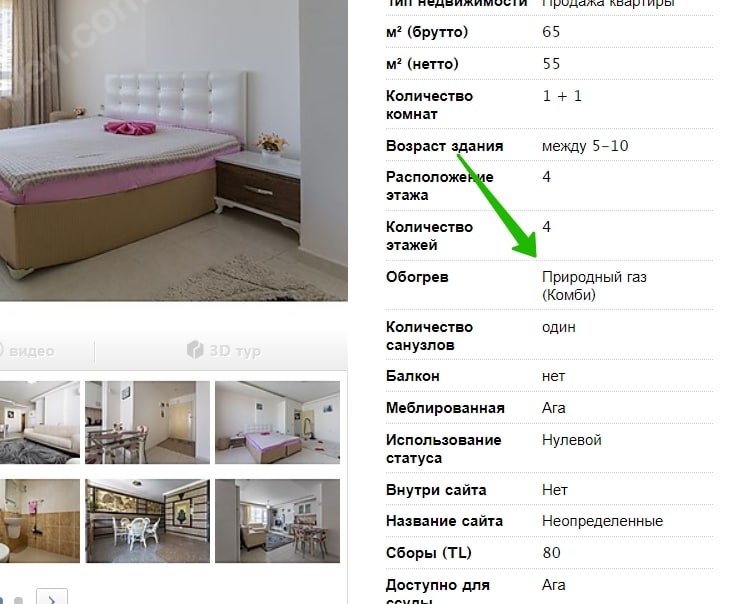
Task: Click the large bedroom main photo
Action: [x=173, y=150]
